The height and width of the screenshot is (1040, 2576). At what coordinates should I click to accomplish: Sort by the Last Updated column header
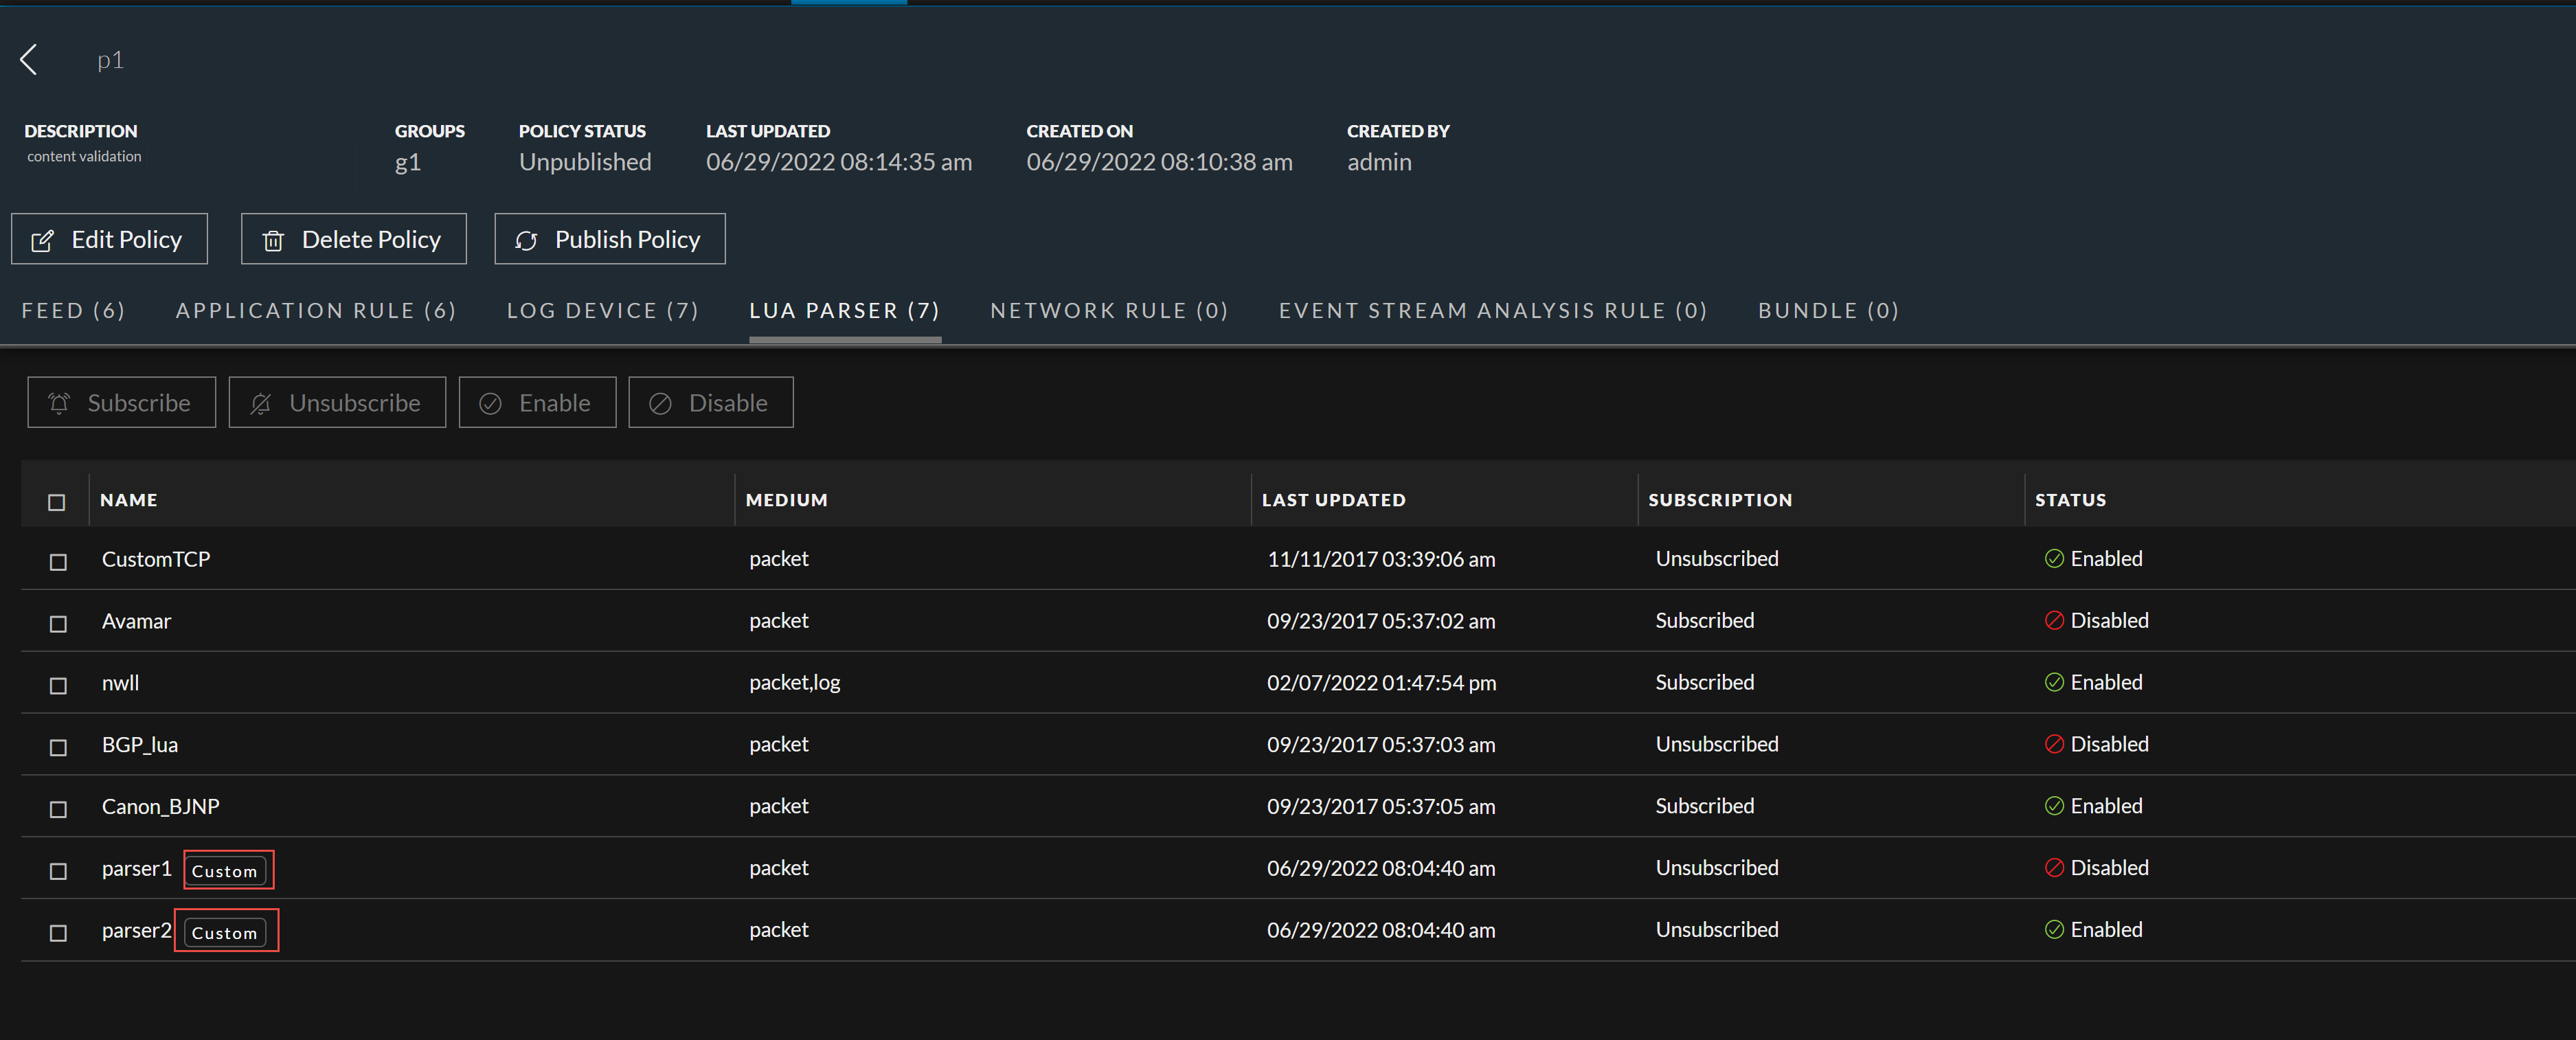(1333, 500)
